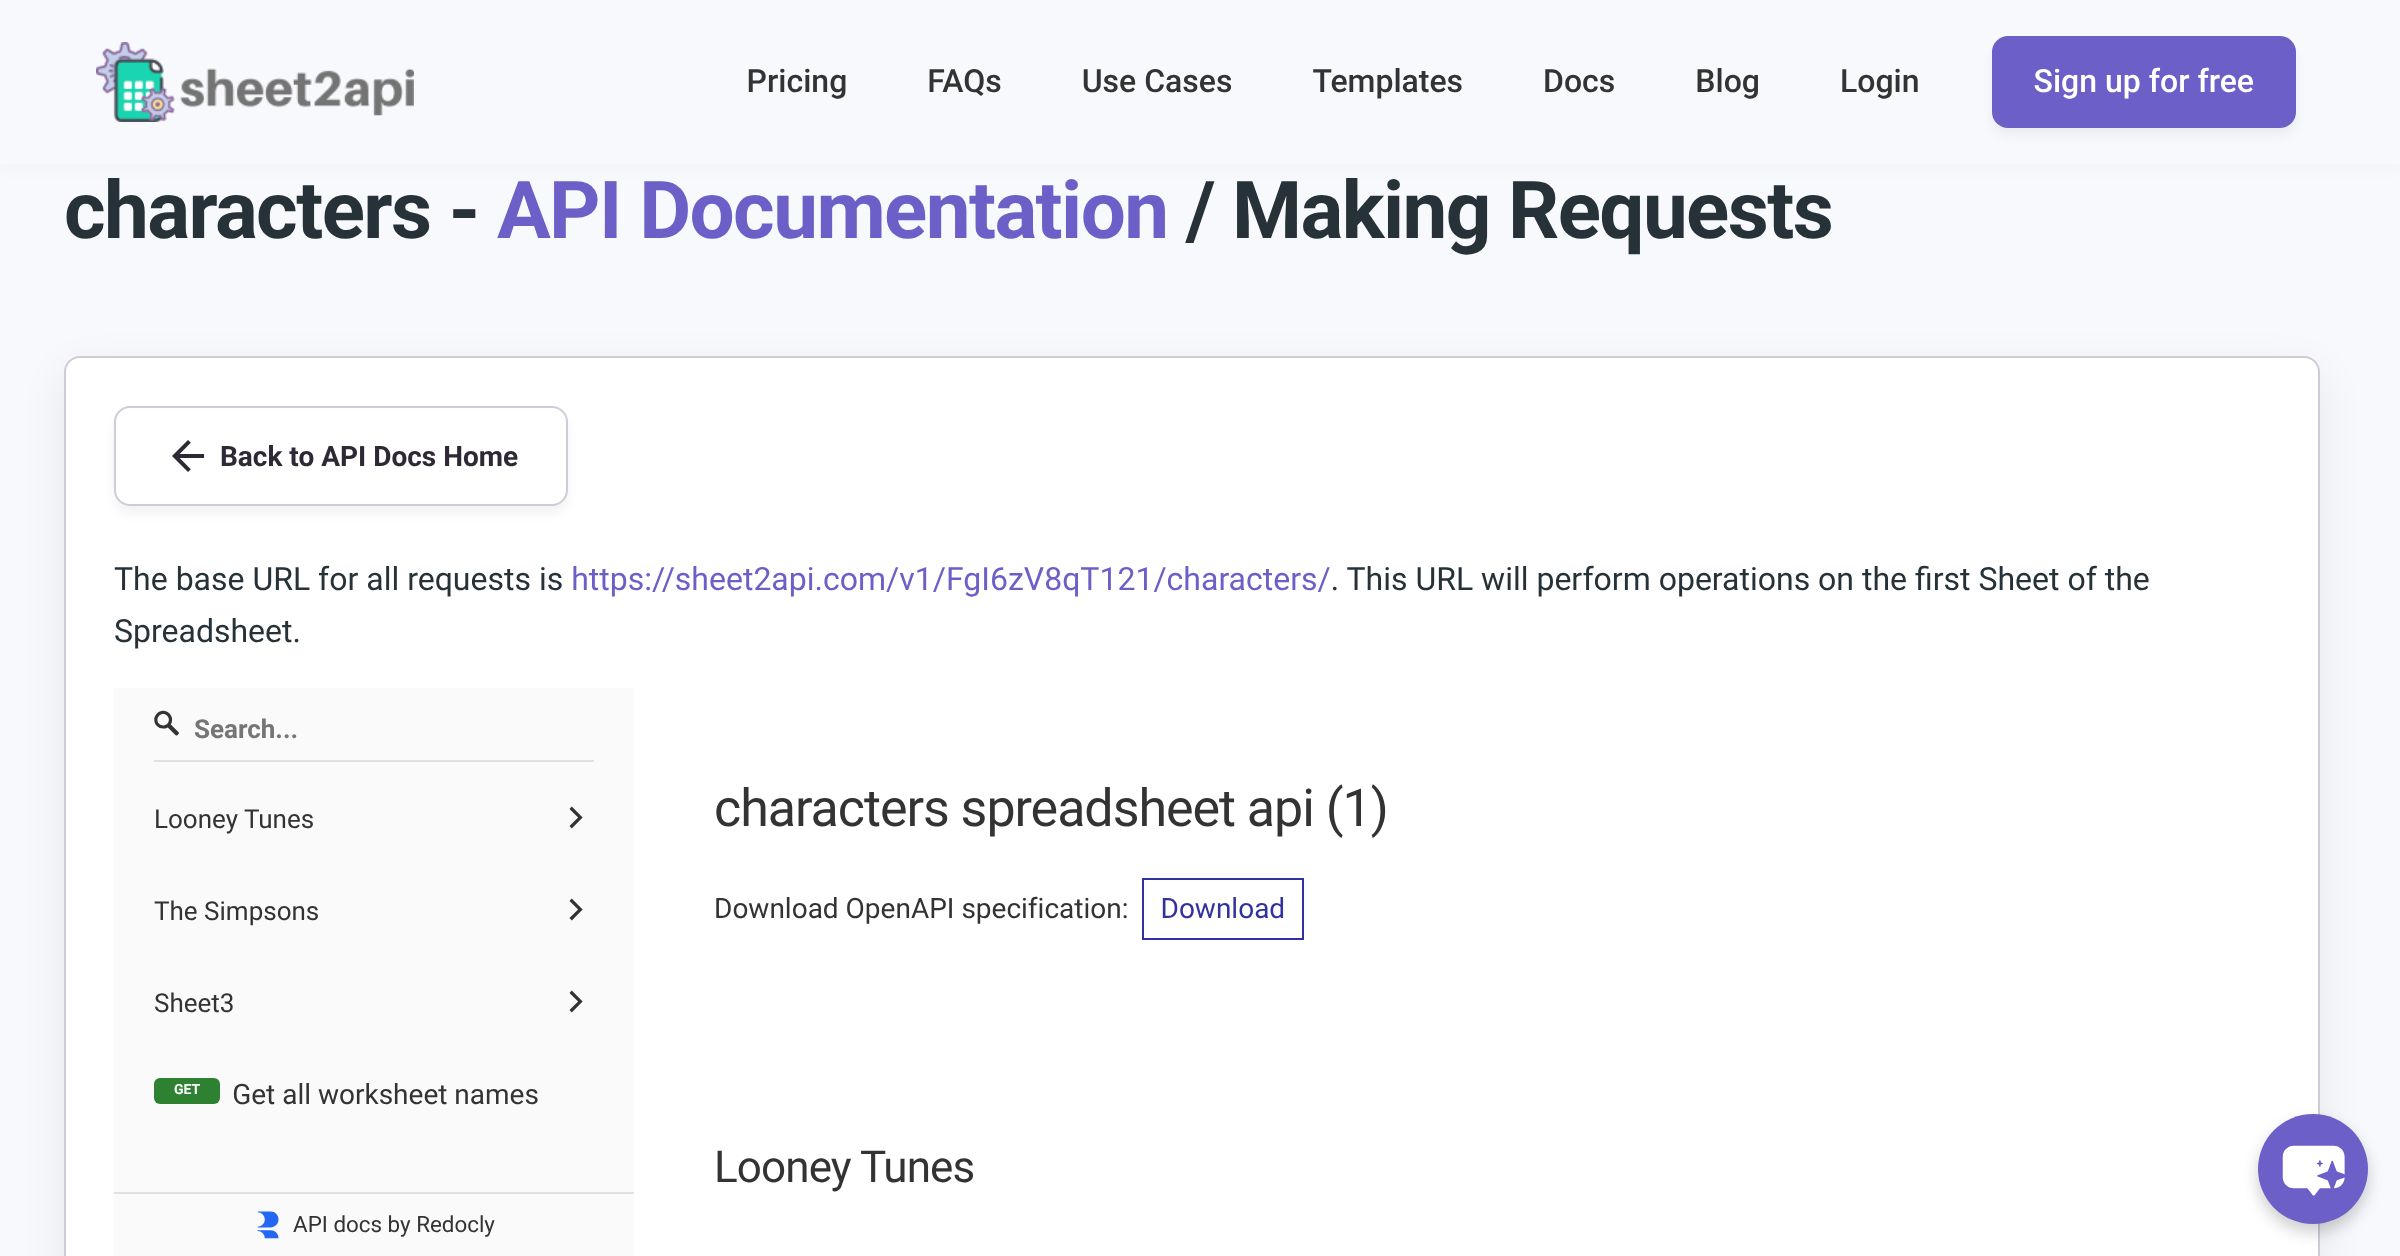The width and height of the screenshot is (2400, 1256).
Task: Open the Templates page
Action: 1388,81
